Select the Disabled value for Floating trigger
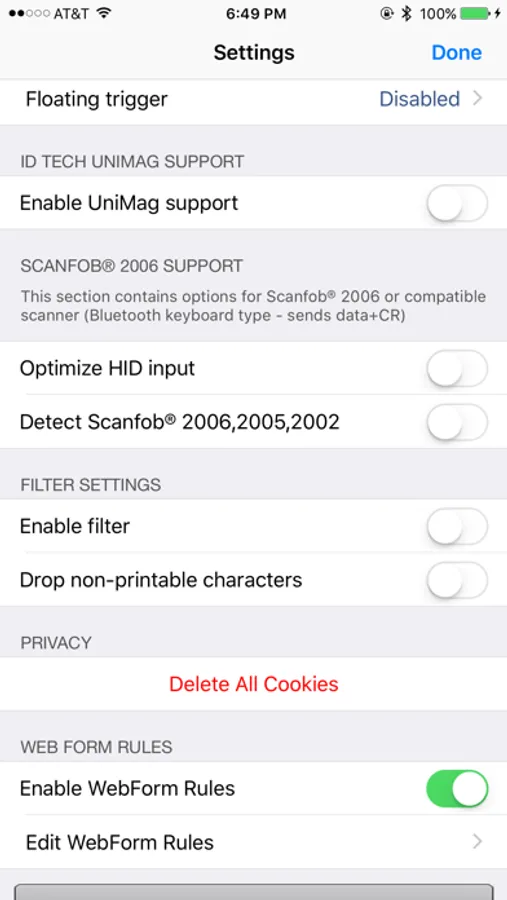The width and height of the screenshot is (507, 900). [420, 99]
